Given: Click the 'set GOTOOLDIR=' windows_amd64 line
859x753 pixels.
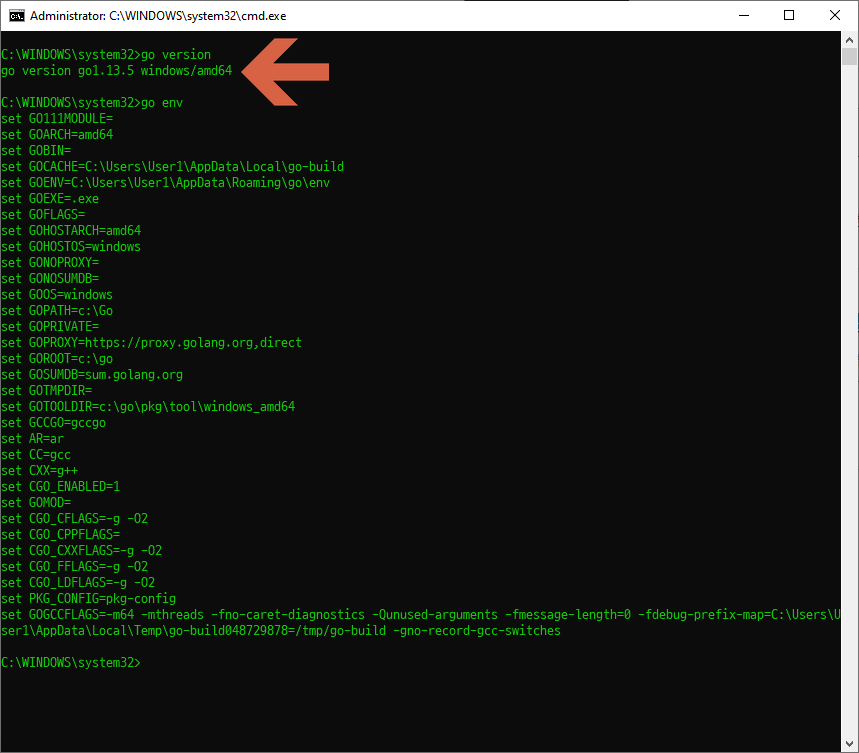Looking at the screenshot, I should click(148, 407).
